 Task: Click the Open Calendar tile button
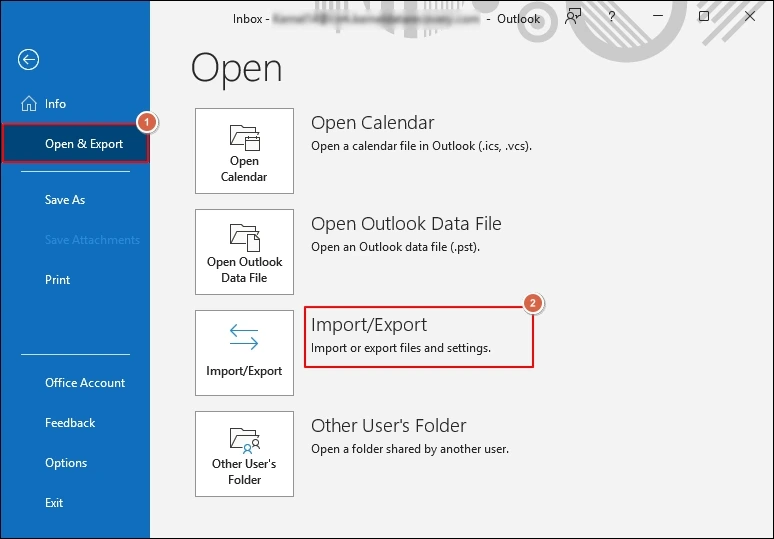pyautogui.click(x=244, y=151)
